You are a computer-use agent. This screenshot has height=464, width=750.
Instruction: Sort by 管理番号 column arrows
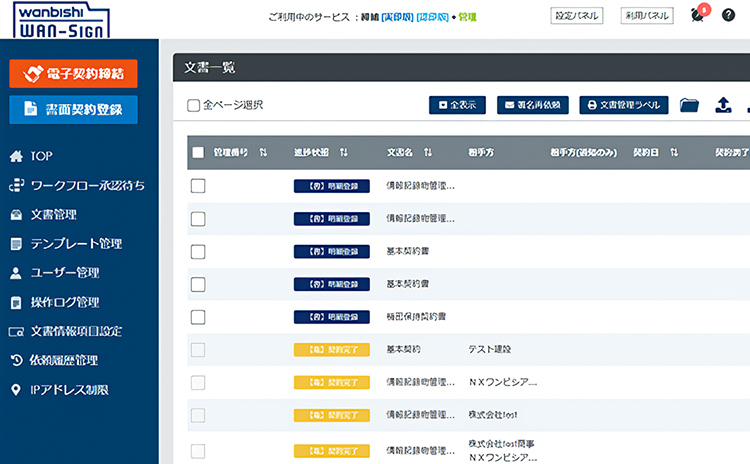[263, 152]
